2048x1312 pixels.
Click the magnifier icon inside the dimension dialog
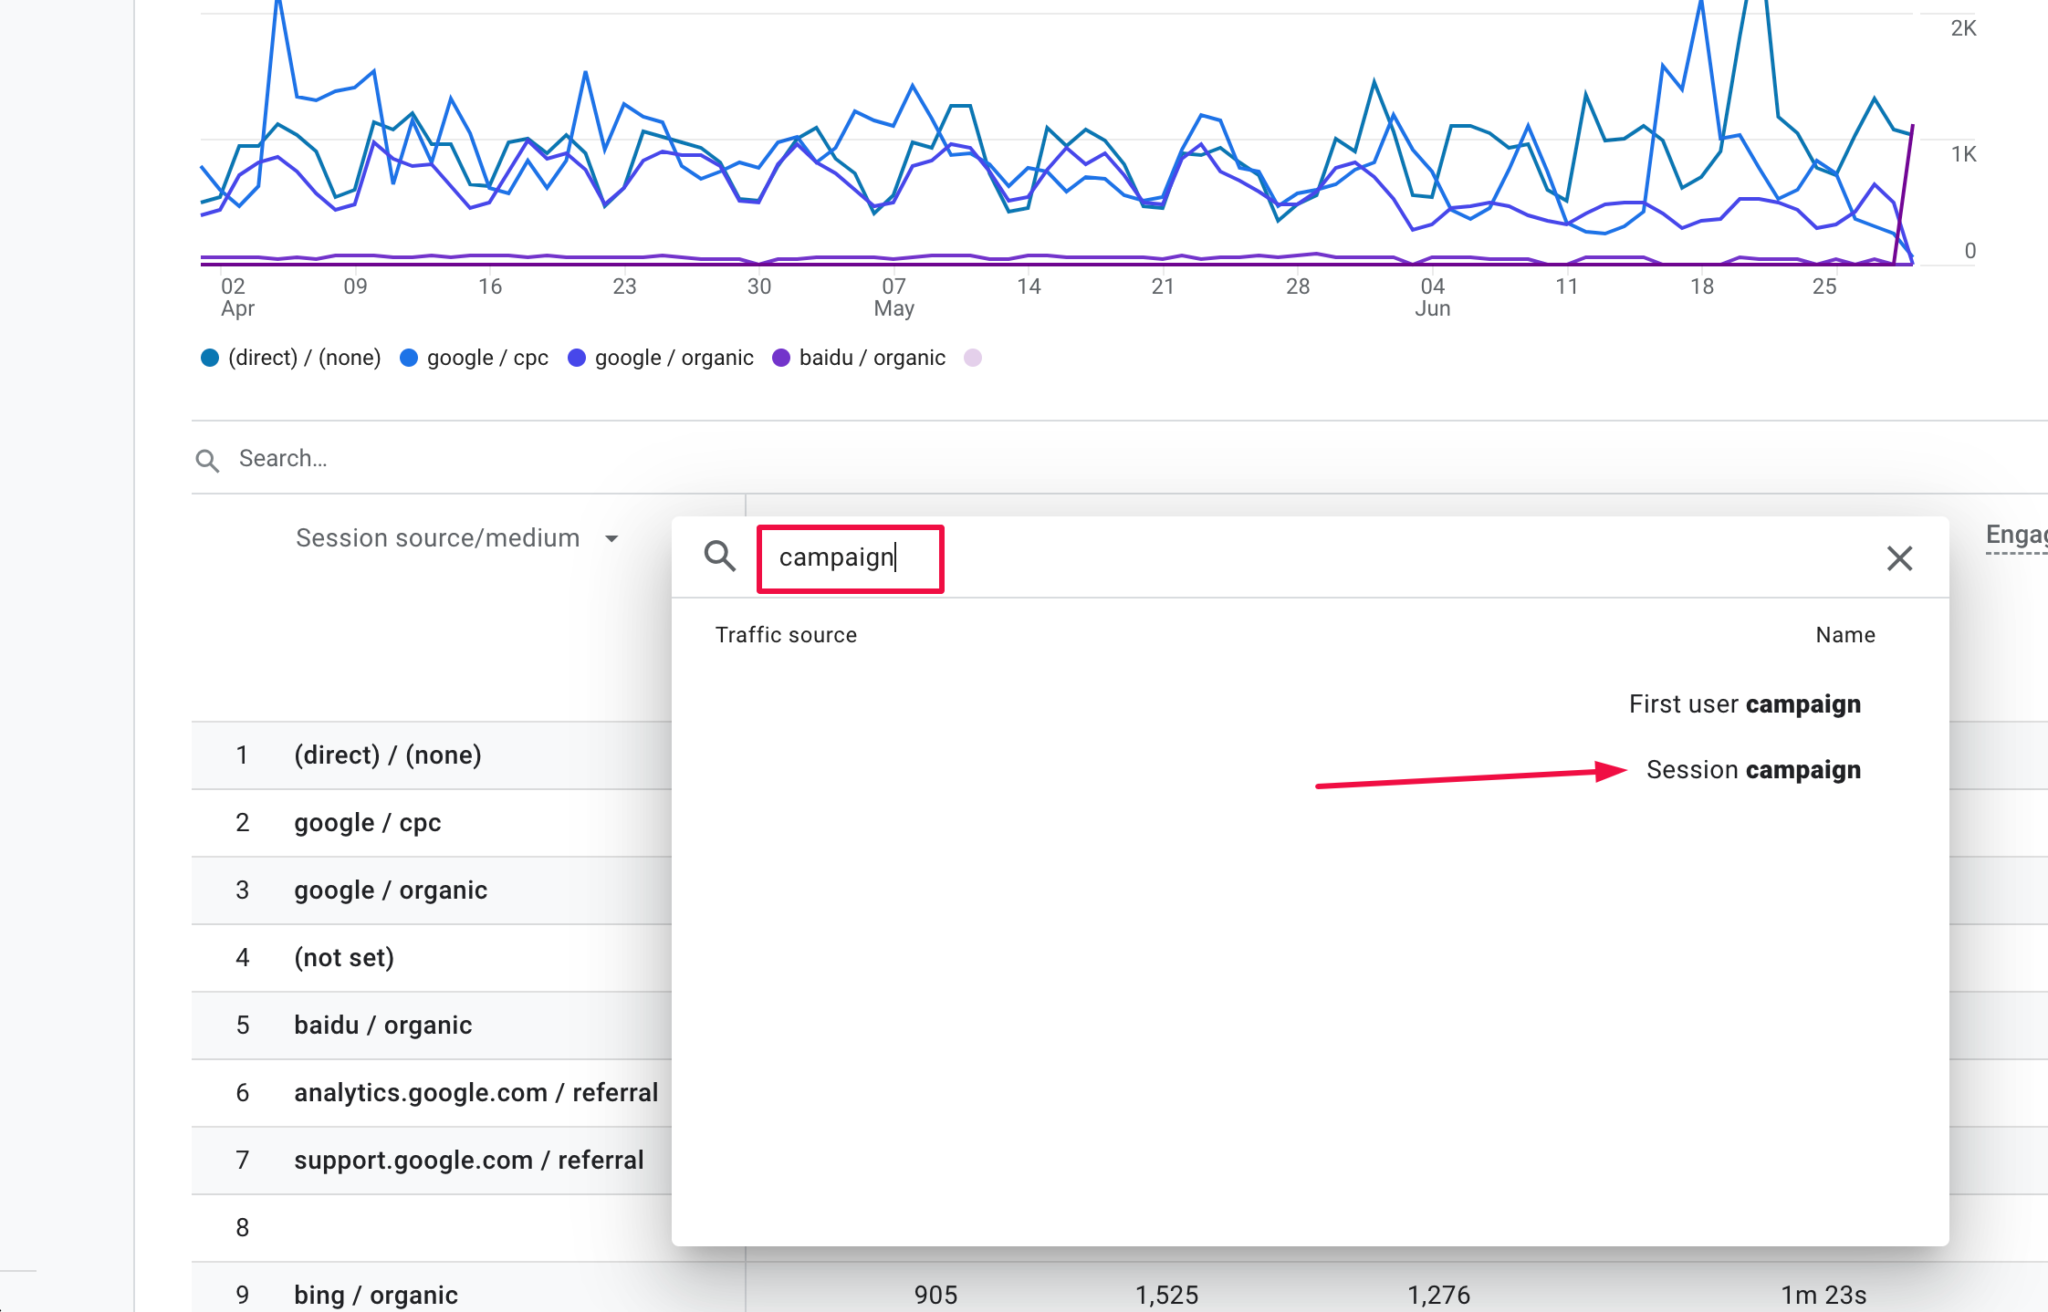721,557
